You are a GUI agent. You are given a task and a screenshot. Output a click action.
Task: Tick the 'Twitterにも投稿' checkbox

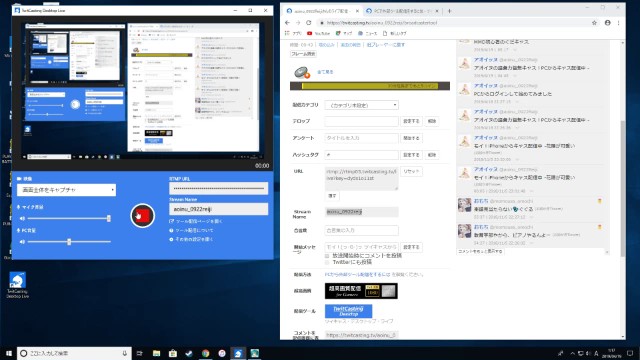tap(327, 262)
